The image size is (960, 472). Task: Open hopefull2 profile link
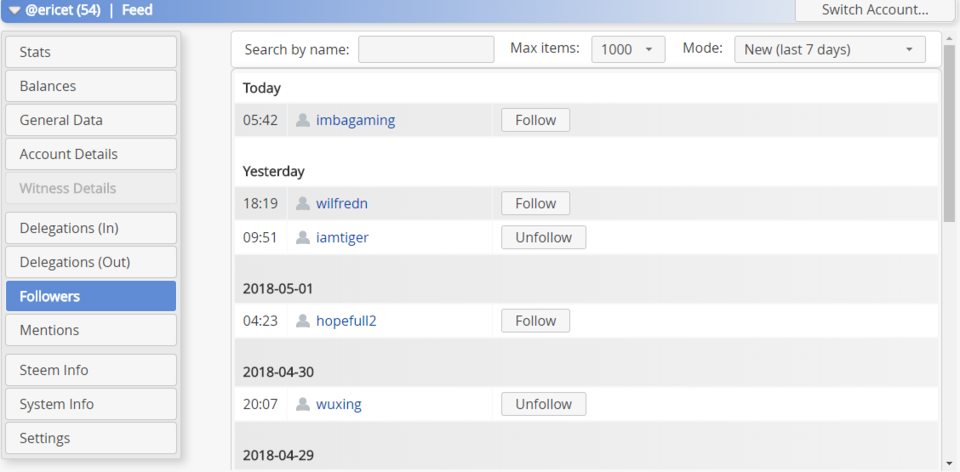coord(346,321)
